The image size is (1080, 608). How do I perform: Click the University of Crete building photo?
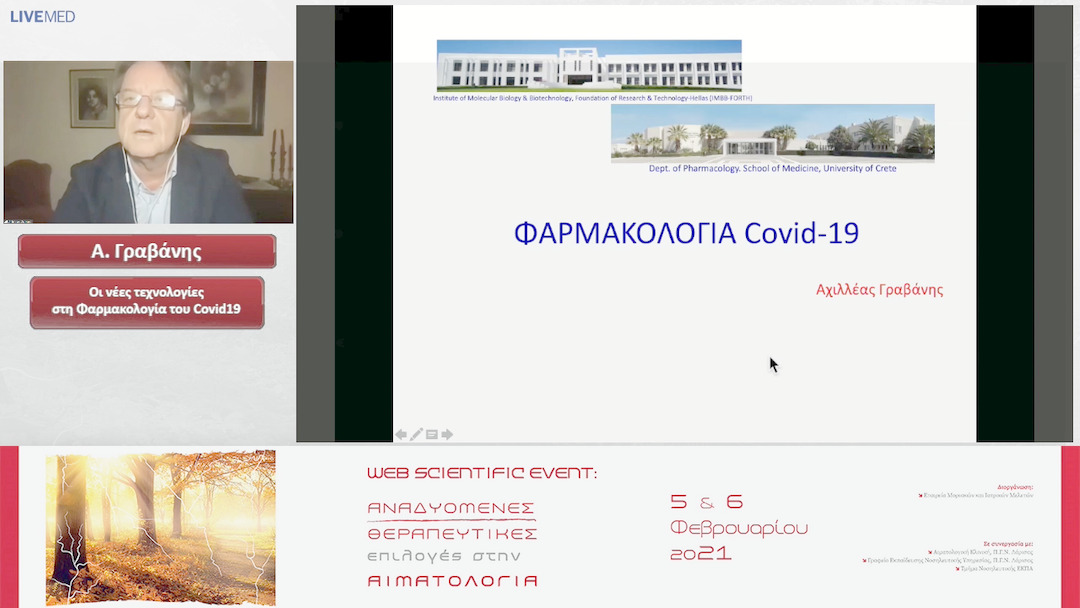tap(773, 133)
